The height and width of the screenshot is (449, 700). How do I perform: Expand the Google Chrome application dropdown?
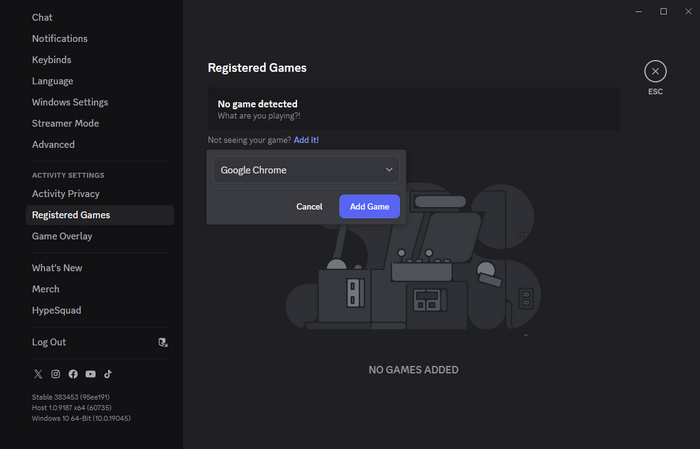[306, 170]
